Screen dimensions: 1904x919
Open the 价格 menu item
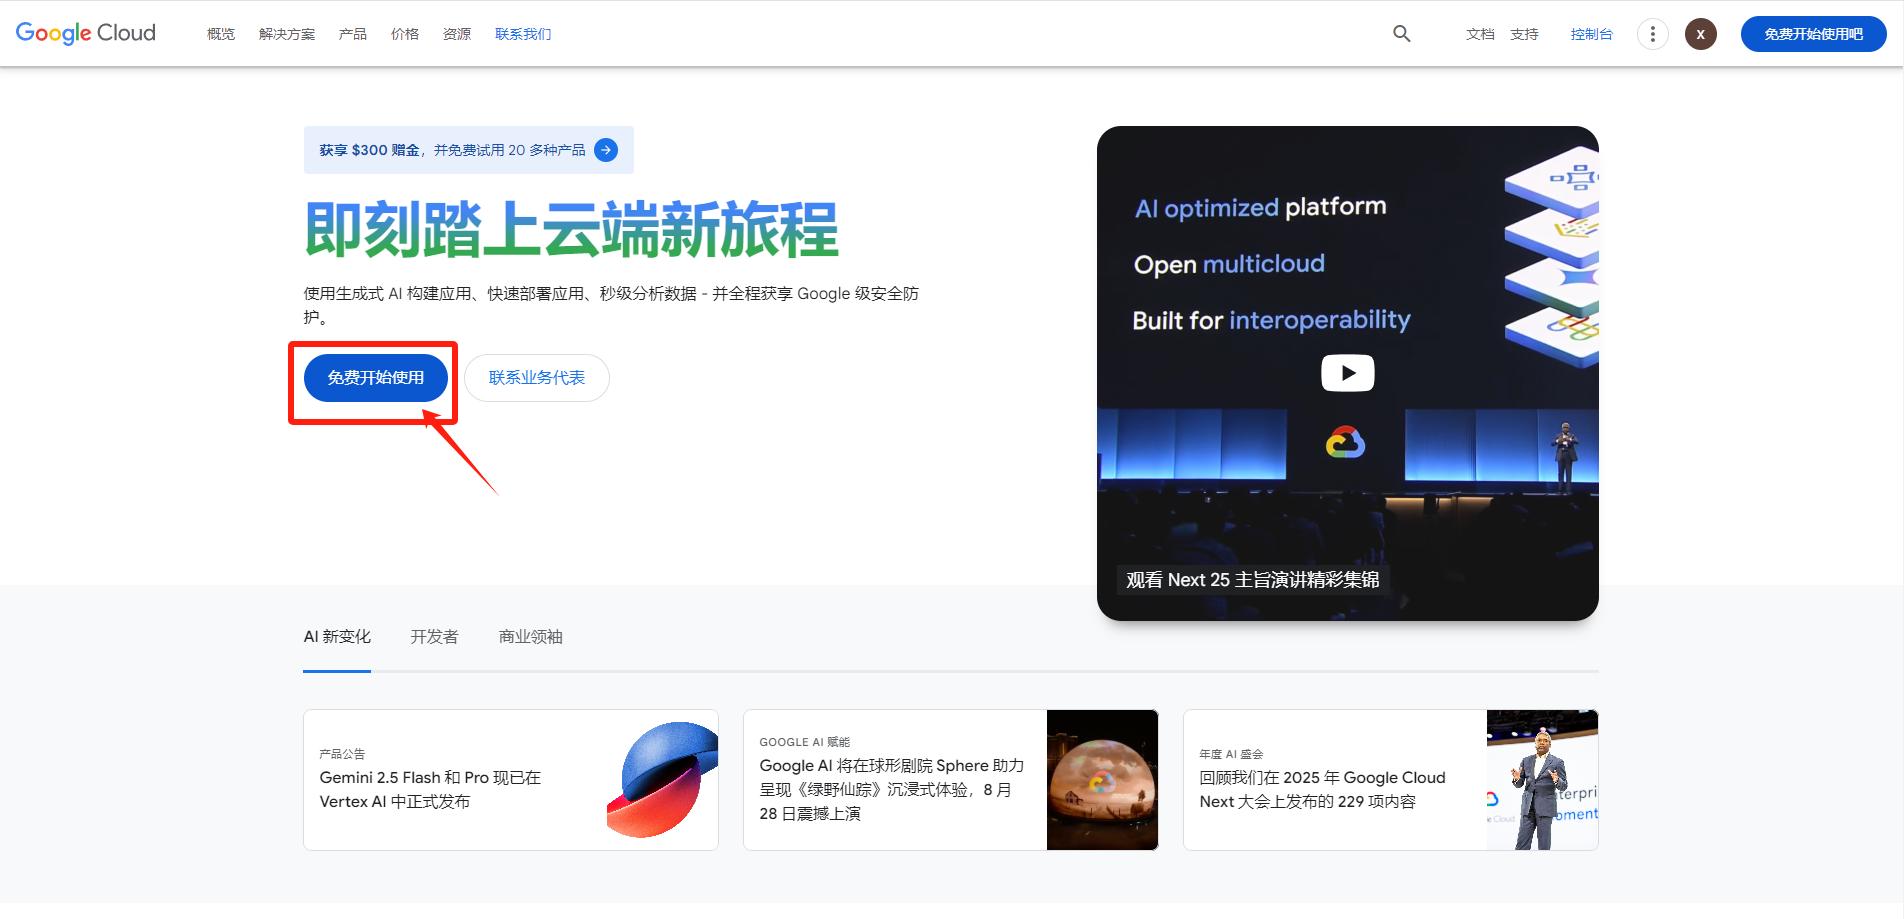click(x=405, y=34)
